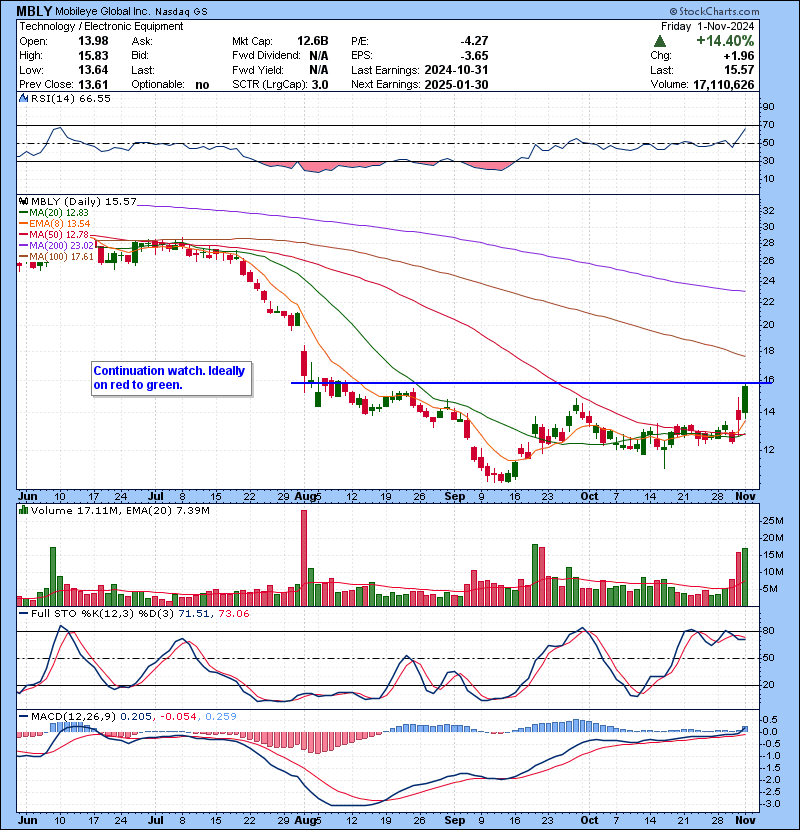Click the EPS -3.65 value

474,56
